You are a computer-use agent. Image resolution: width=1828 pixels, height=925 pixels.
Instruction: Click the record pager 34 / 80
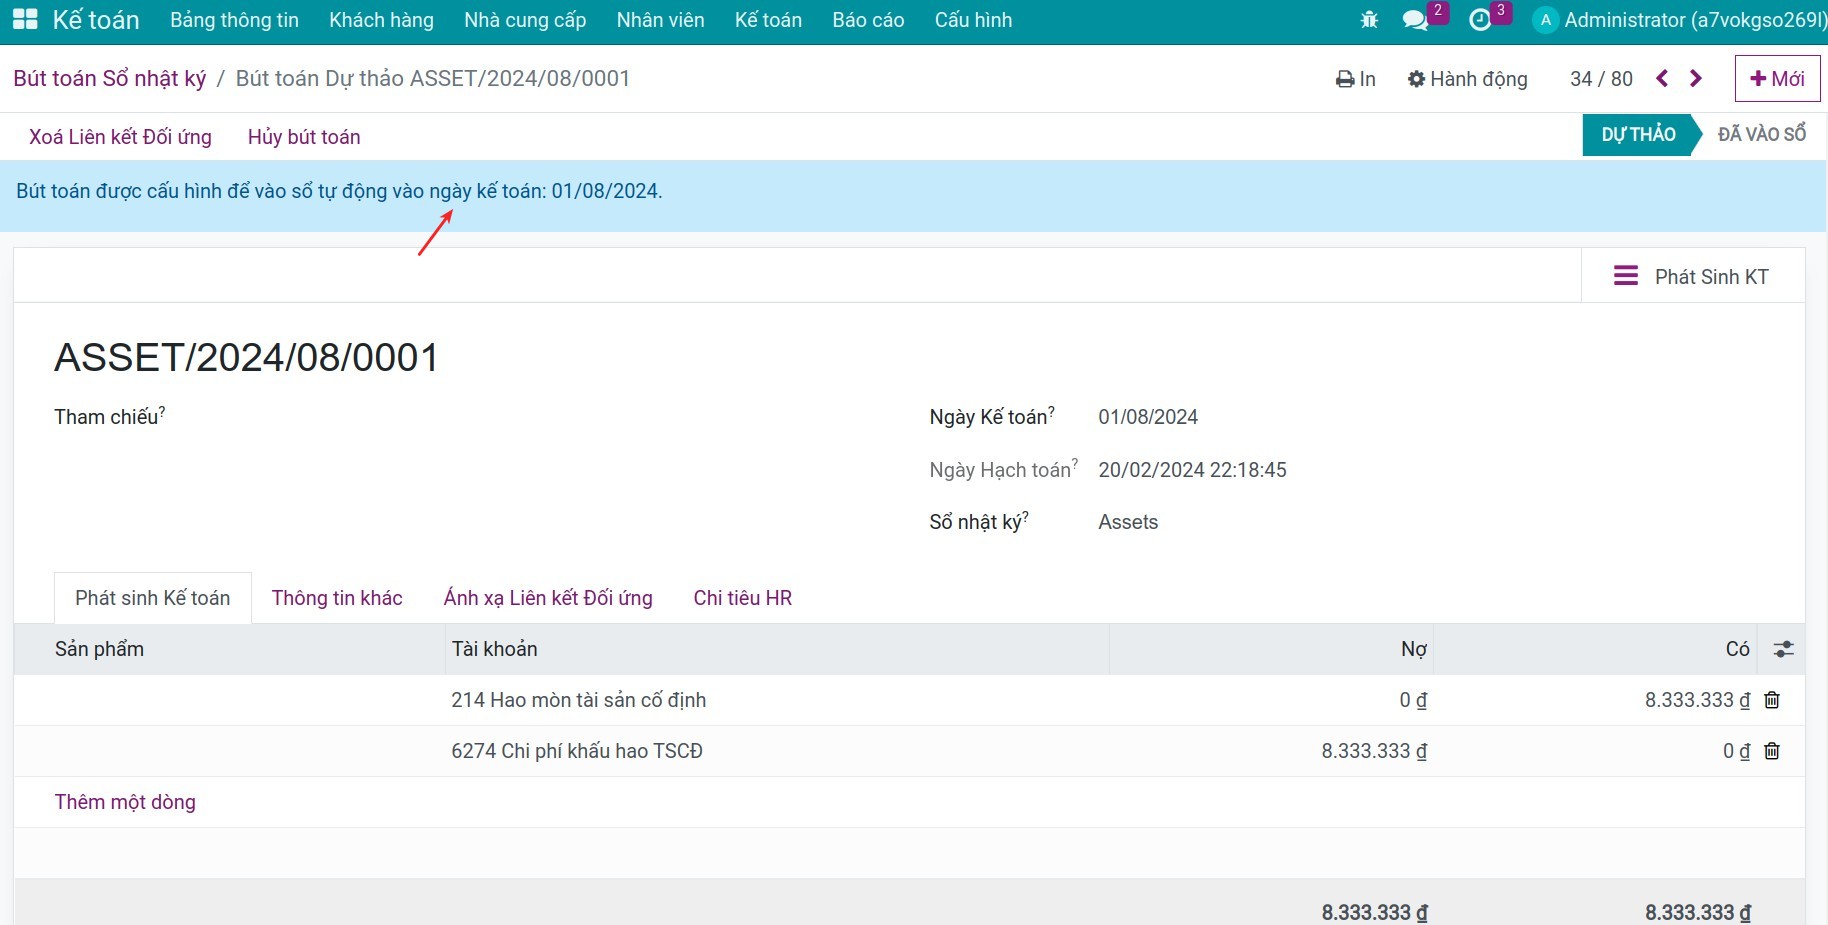(1601, 79)
